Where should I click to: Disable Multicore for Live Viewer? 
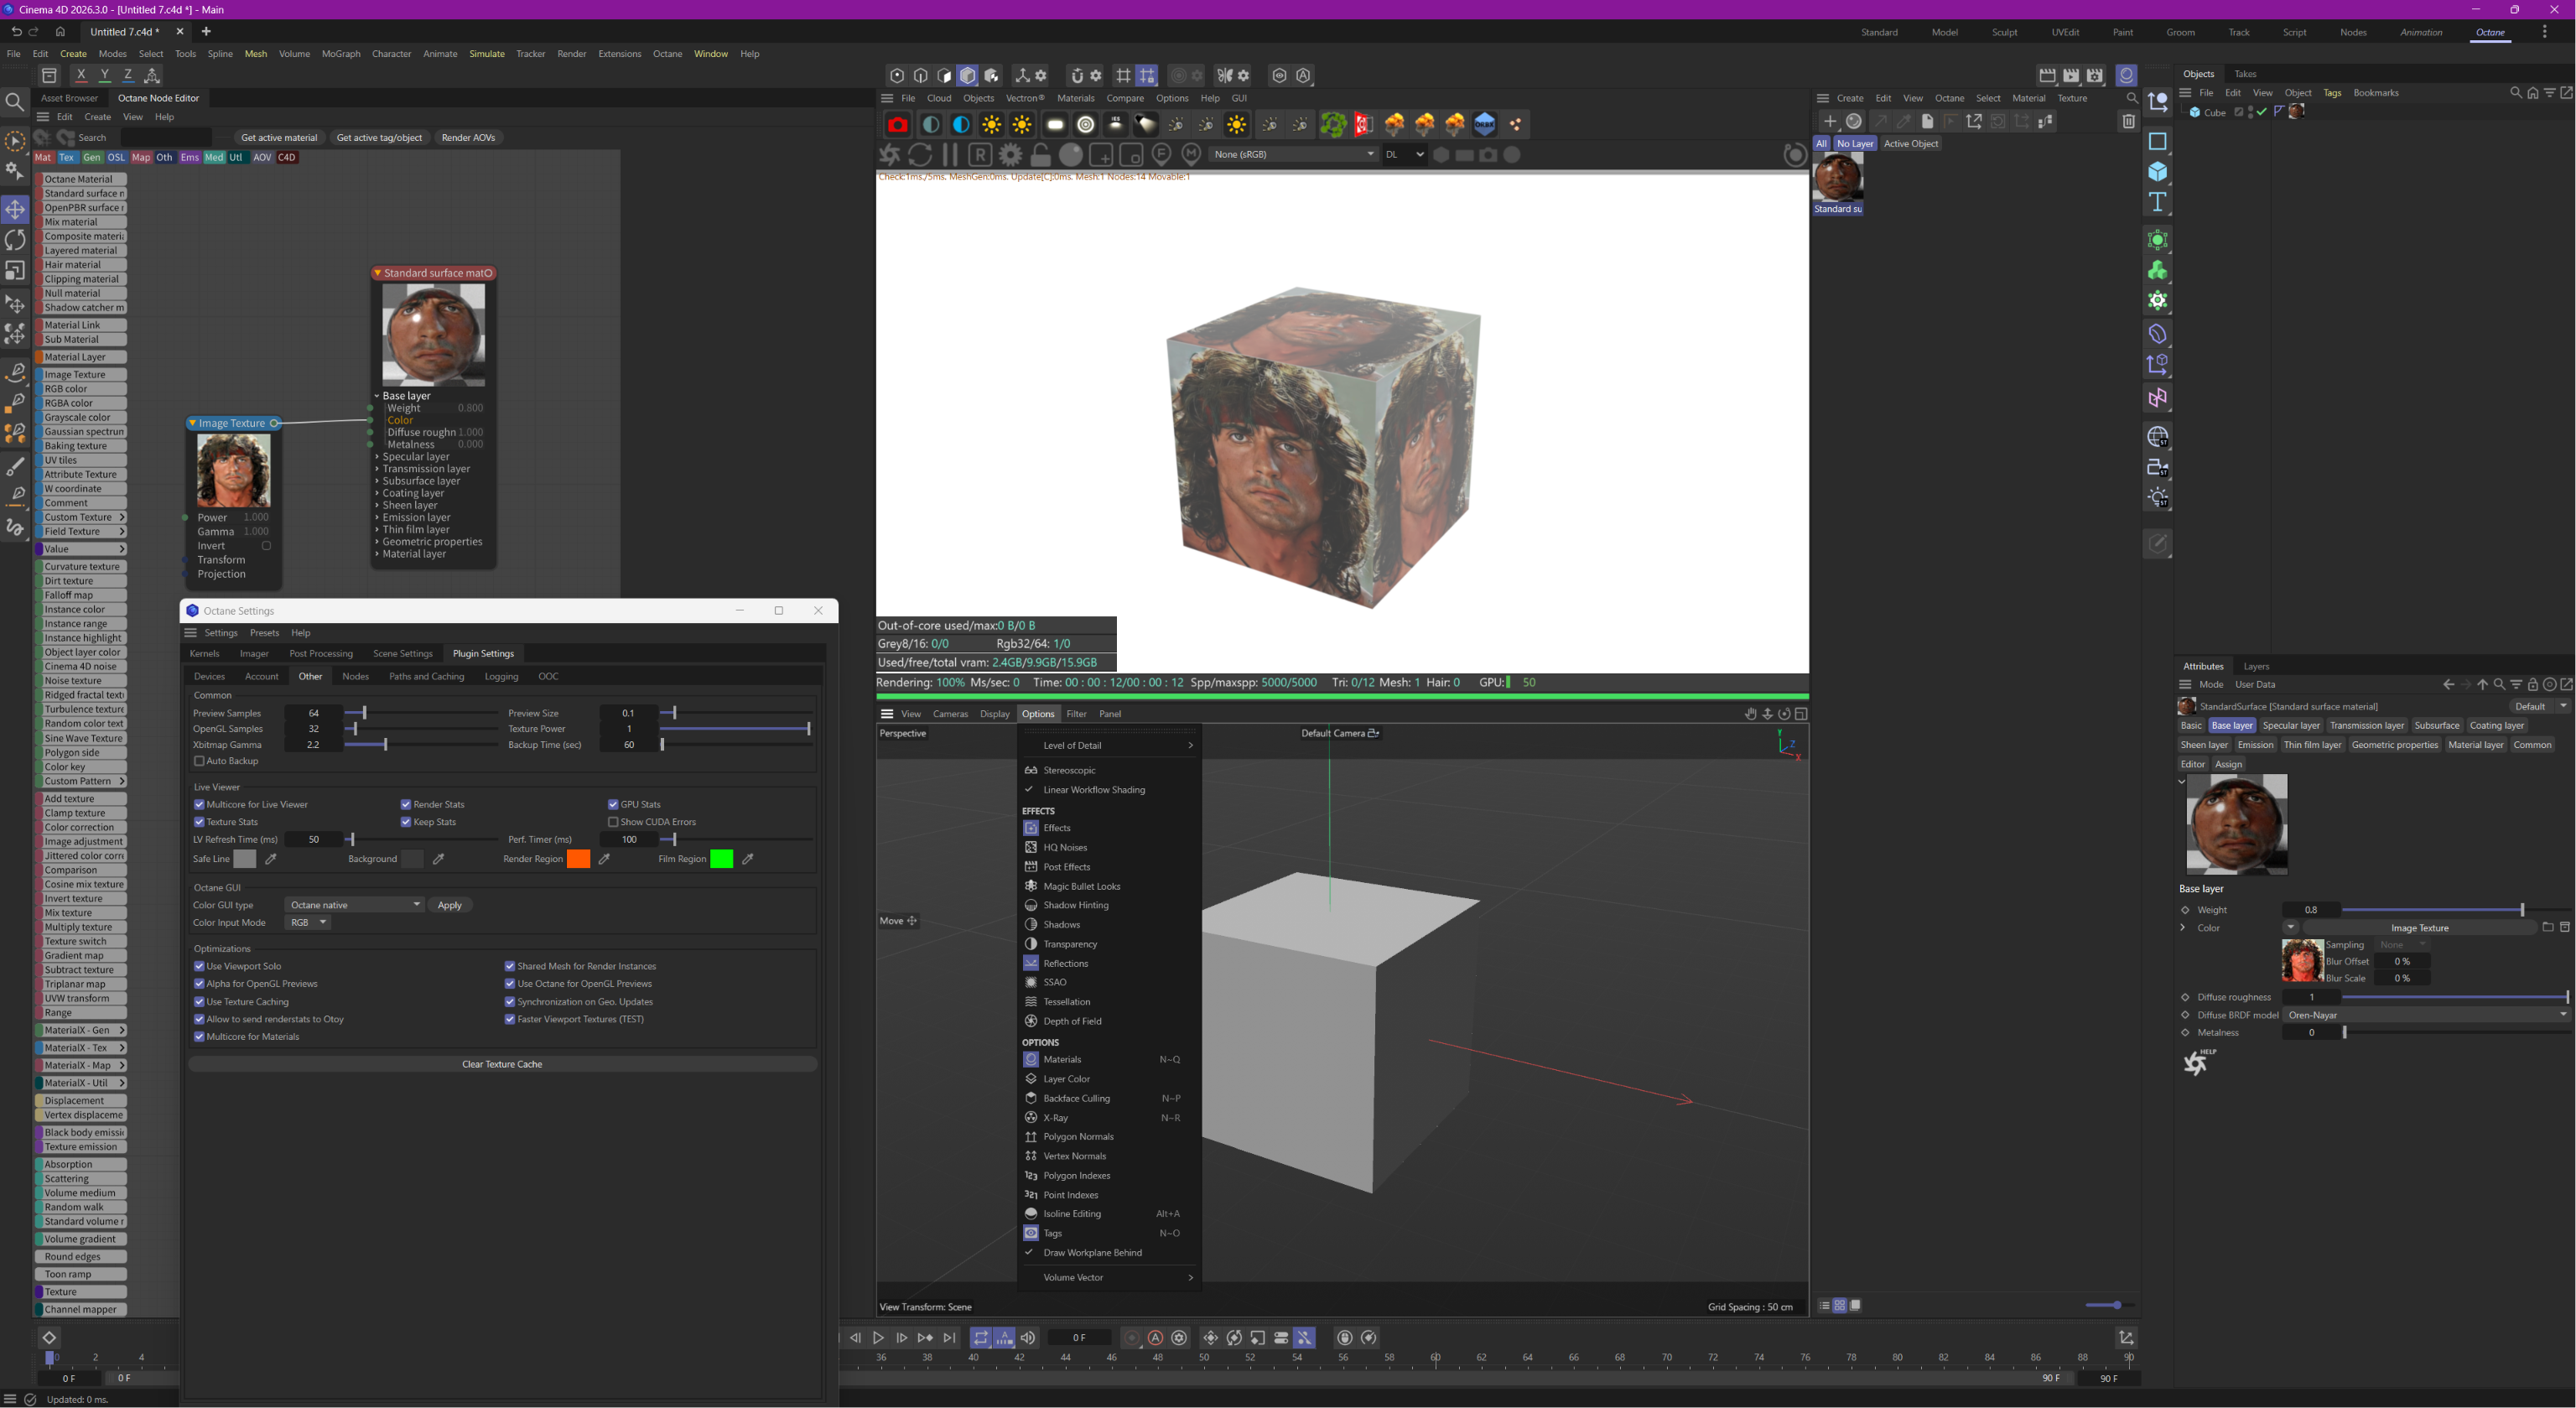click(x=199, y=805)
